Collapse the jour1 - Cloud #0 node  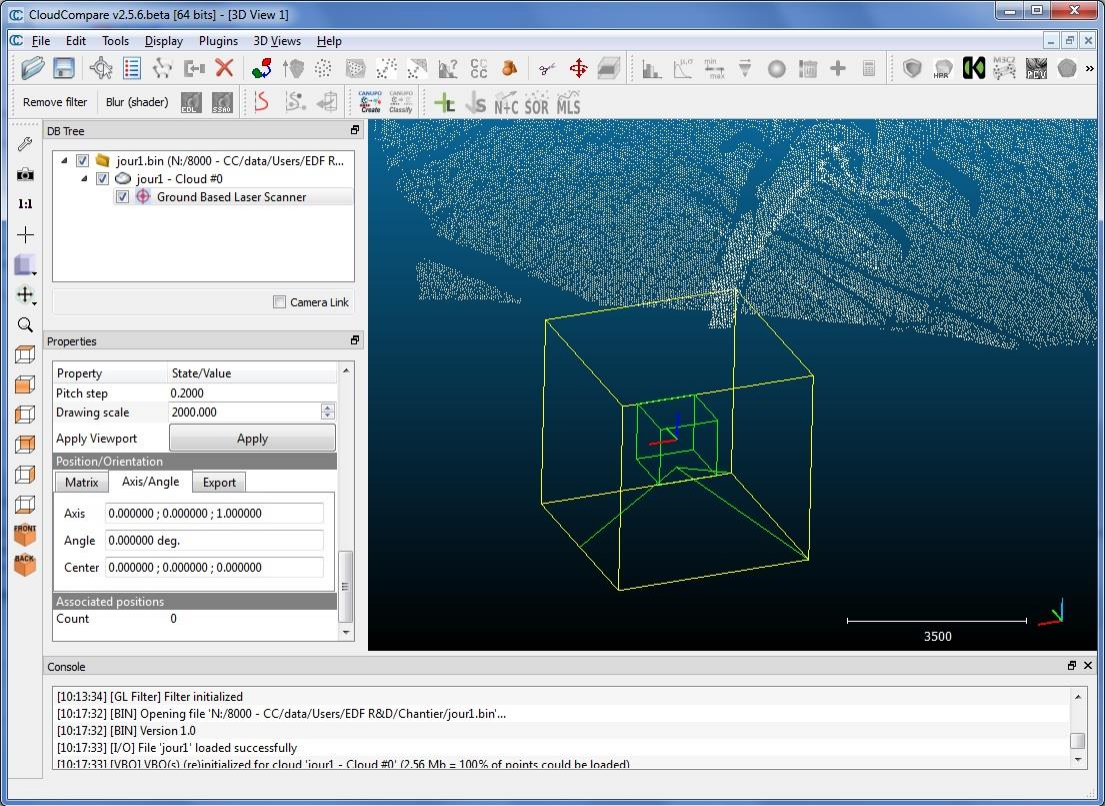(x=84, y=179)
